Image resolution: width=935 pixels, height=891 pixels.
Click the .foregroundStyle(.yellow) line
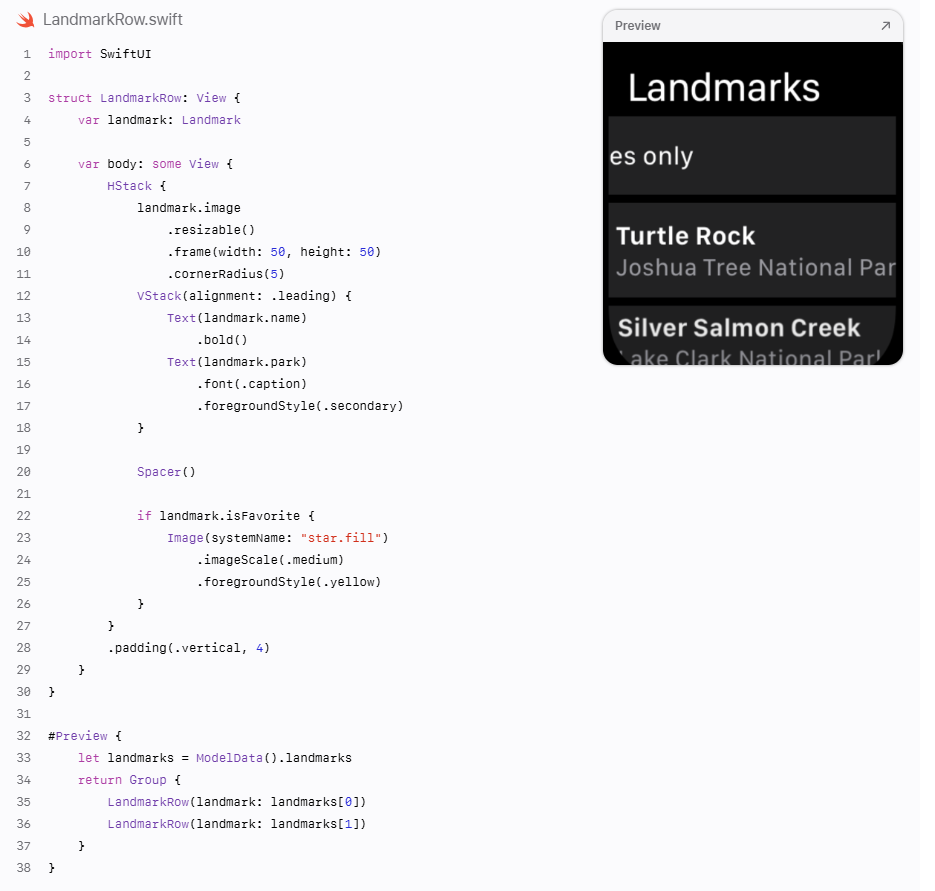pyautogui.click(x=289, y=582)
